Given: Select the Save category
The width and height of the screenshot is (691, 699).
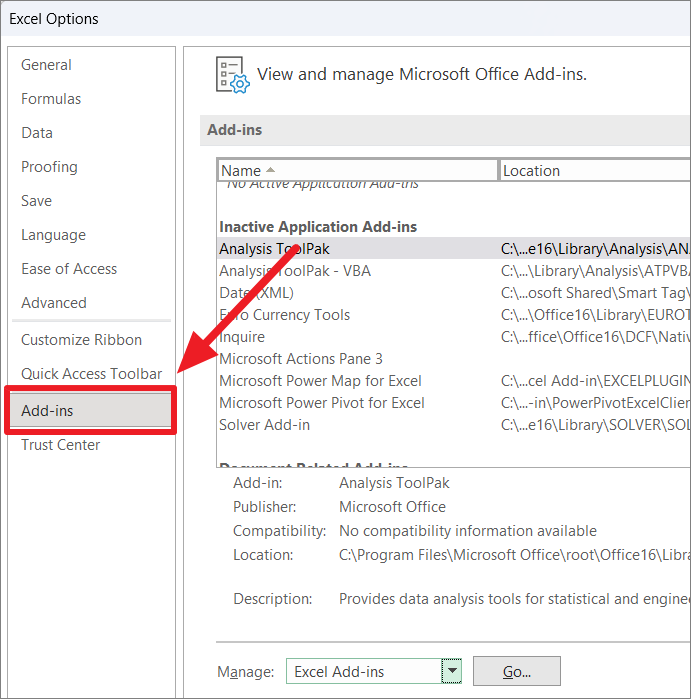Looking at the screenshot, I should pos(37,201).
